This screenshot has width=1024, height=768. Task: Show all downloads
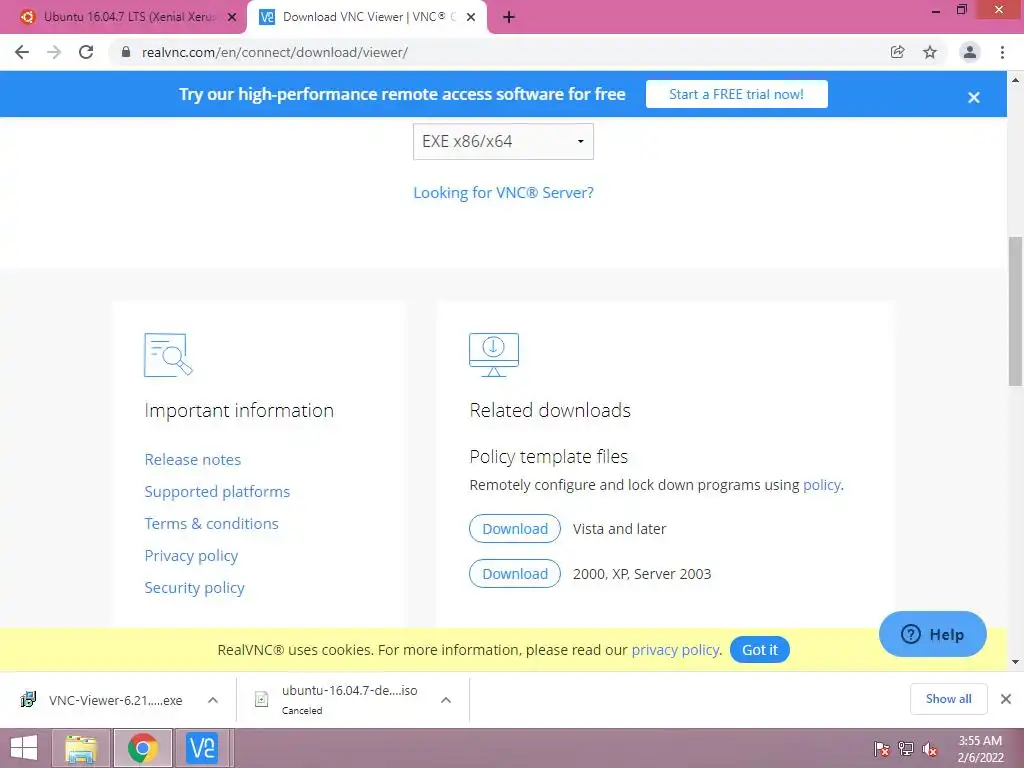tap(948, 699)
